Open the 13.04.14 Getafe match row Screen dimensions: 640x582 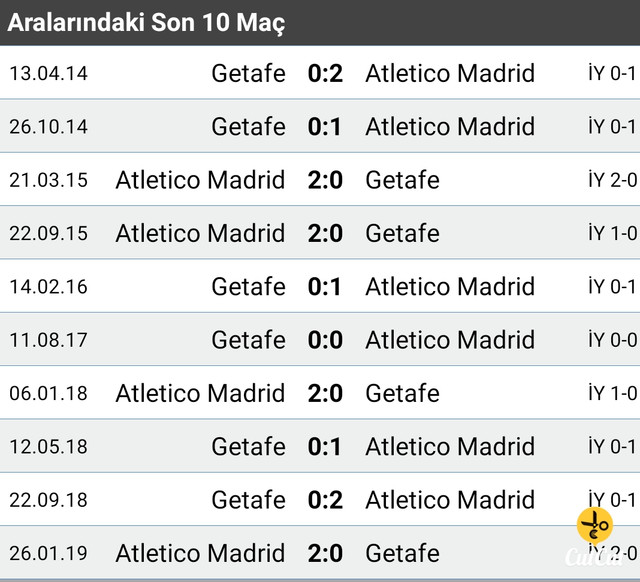pyautogui.click(x=320, y=73)
